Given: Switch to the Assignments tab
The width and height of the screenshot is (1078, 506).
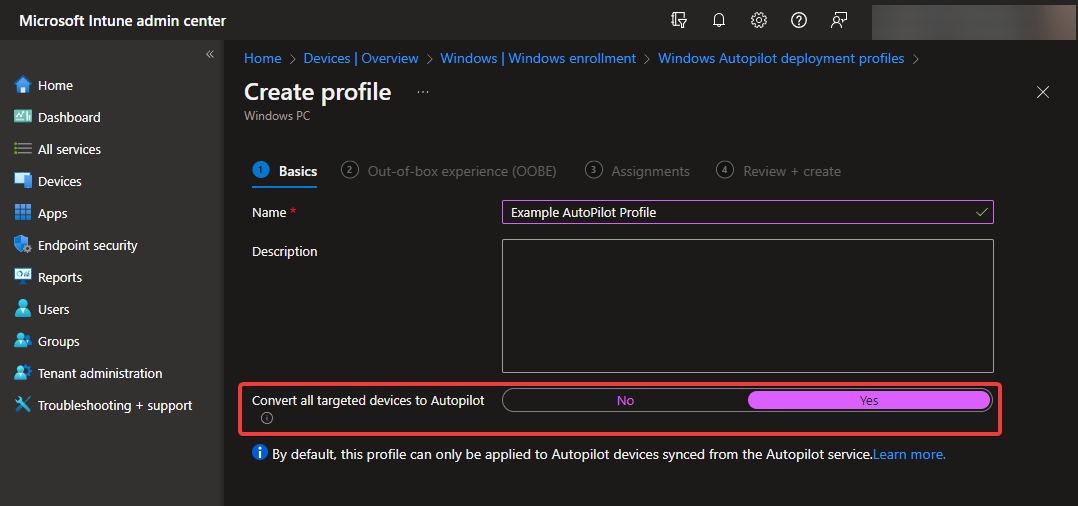Looking at the screenshot, I should [x=637, y=171].
